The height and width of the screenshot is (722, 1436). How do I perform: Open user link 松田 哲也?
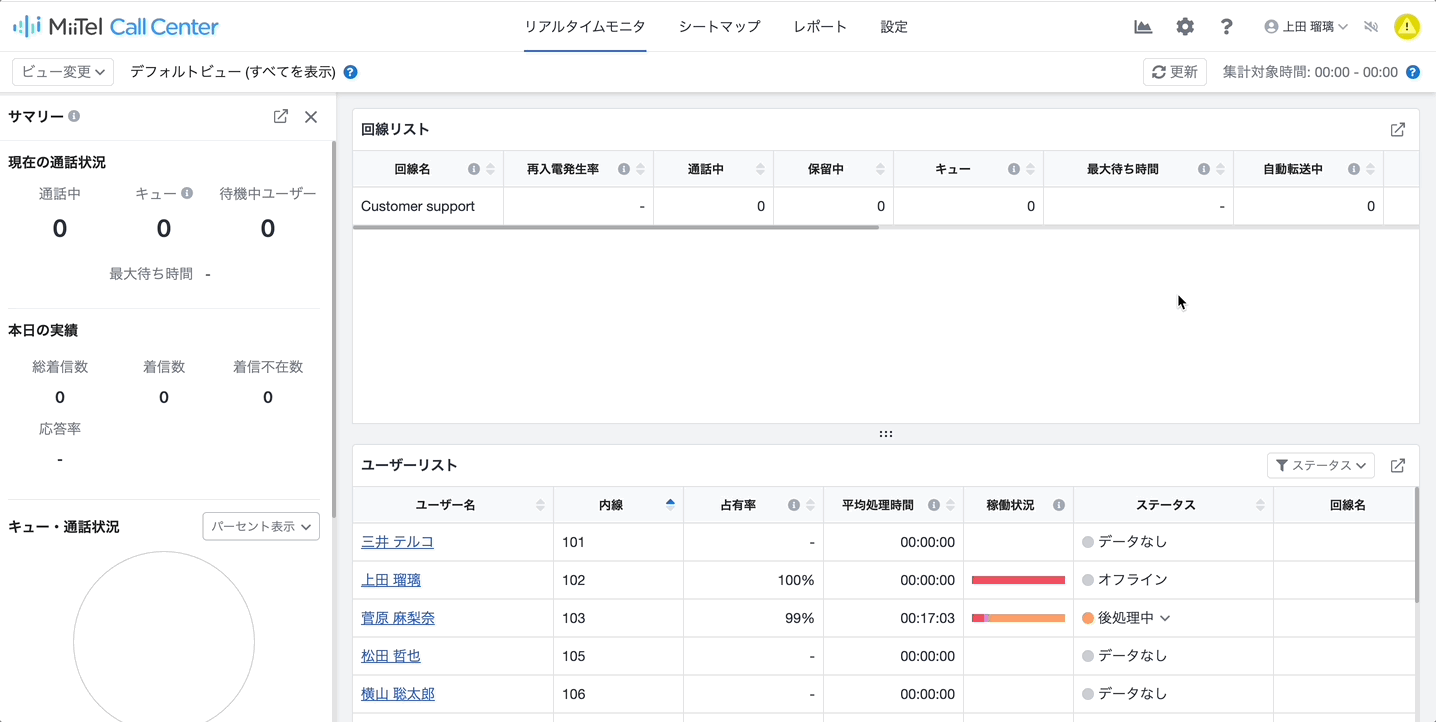(x=391, y=656)
